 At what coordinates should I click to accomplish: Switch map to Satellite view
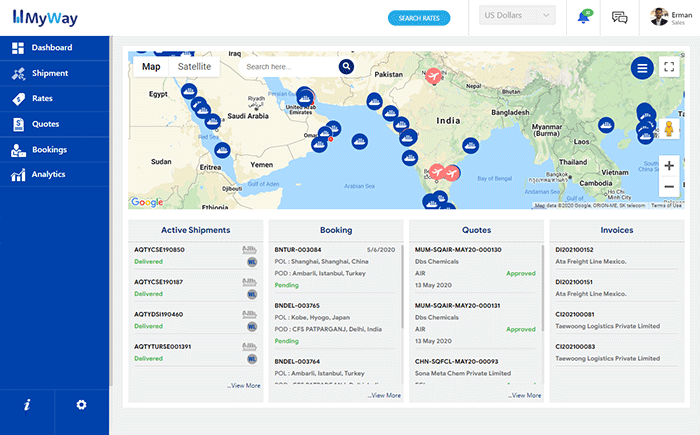pyautogui.click(x=194, y=67)
